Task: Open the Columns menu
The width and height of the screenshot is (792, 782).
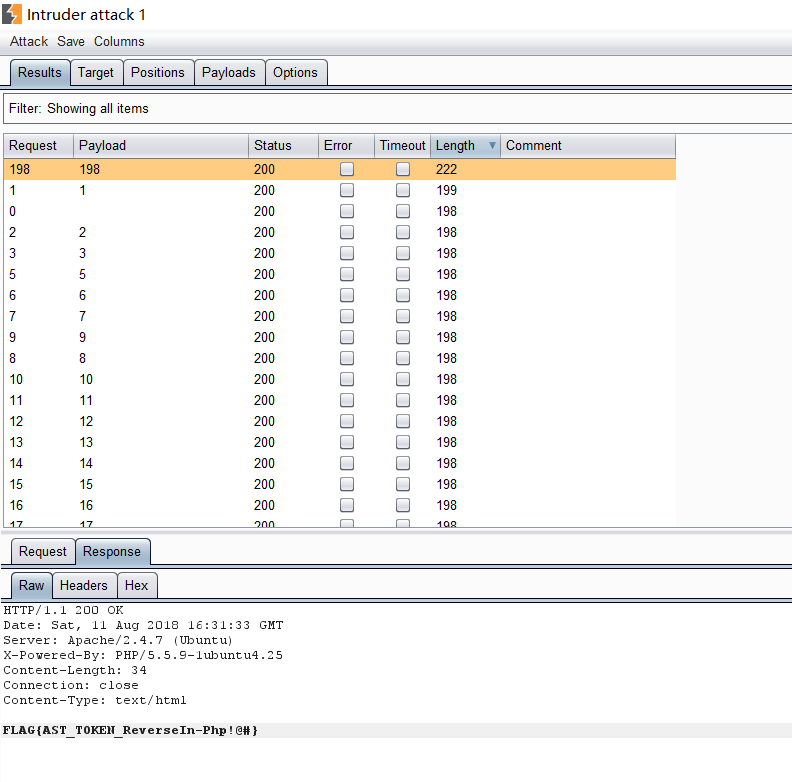Action: point(119,41)
